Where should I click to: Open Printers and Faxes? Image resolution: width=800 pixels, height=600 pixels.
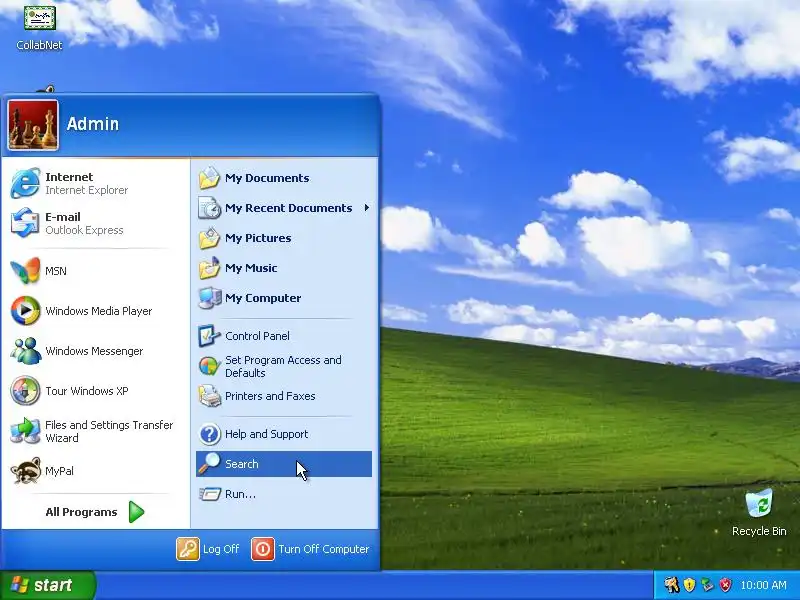[284, 396]
